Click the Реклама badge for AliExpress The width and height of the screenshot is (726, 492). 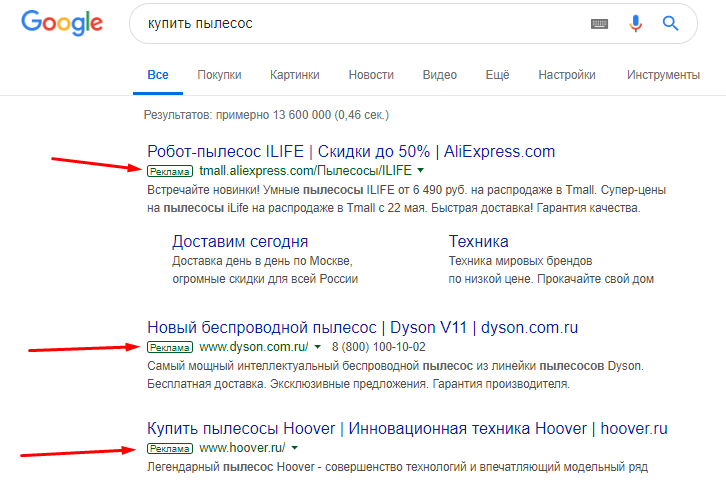[x=171, y=171]
